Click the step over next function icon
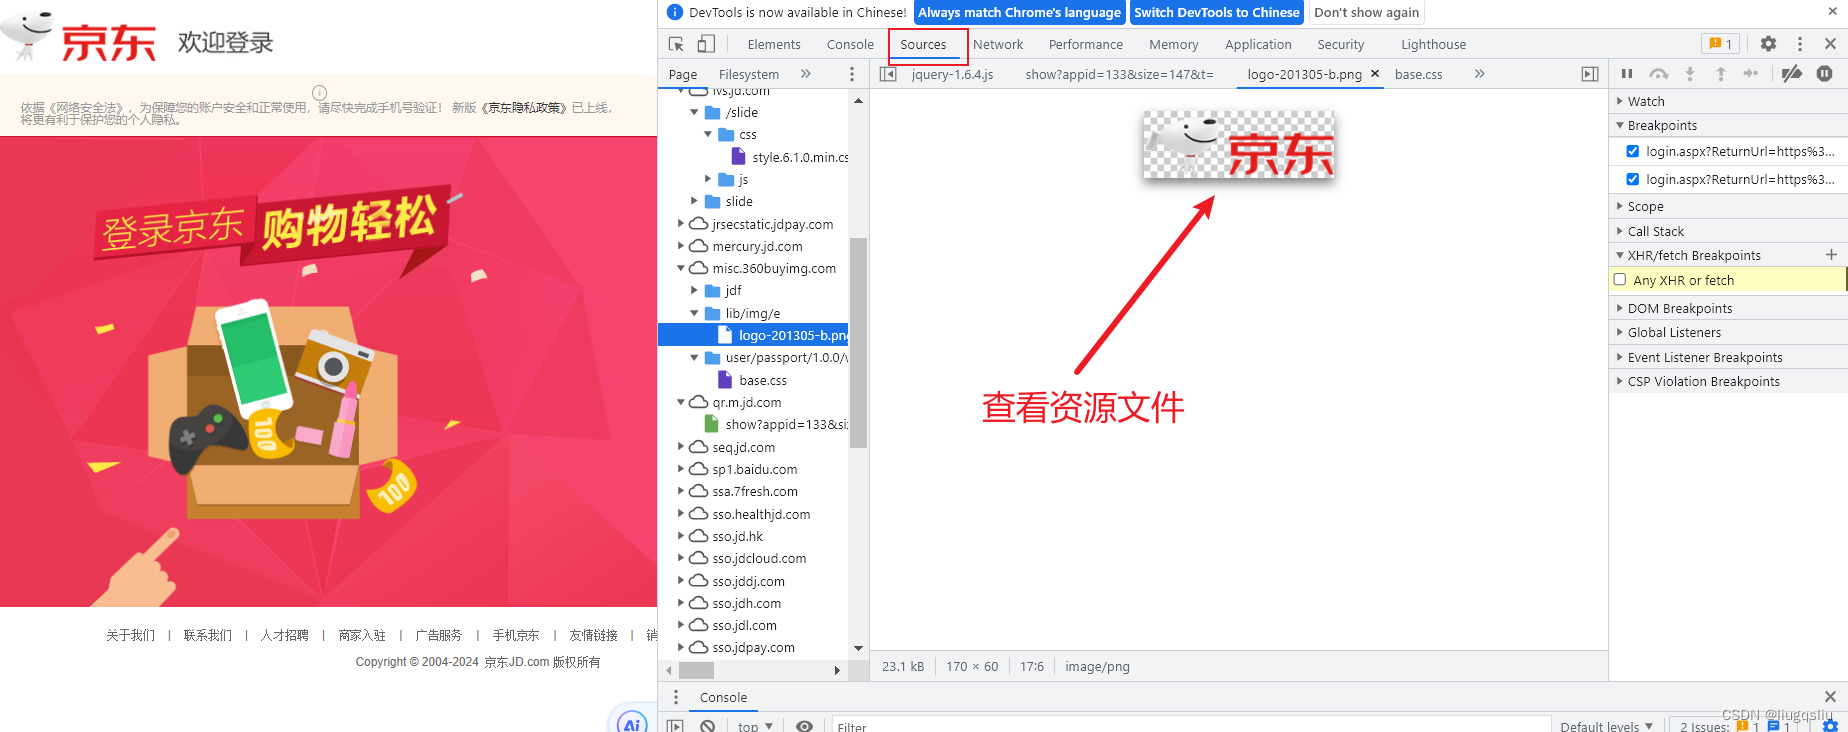The width and height of the screenshot is (1848, 732). click(1659, 74)
